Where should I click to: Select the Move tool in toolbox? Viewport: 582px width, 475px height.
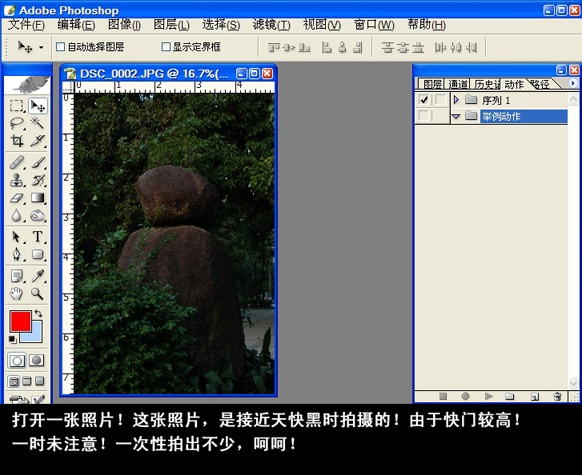point(37,106)
